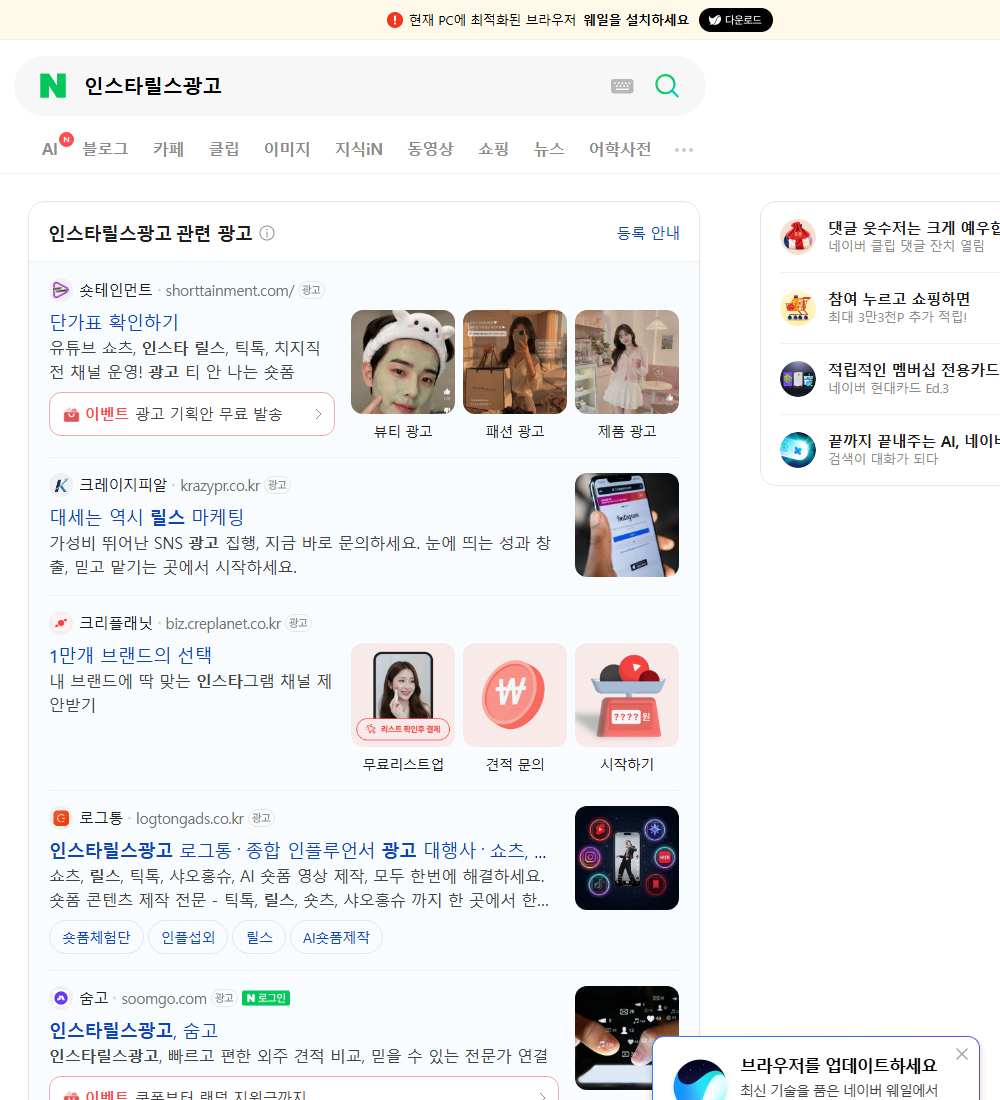Switch to the AI tab
The width and height of the screenshot is (1000, 1100).
[50, 149]
